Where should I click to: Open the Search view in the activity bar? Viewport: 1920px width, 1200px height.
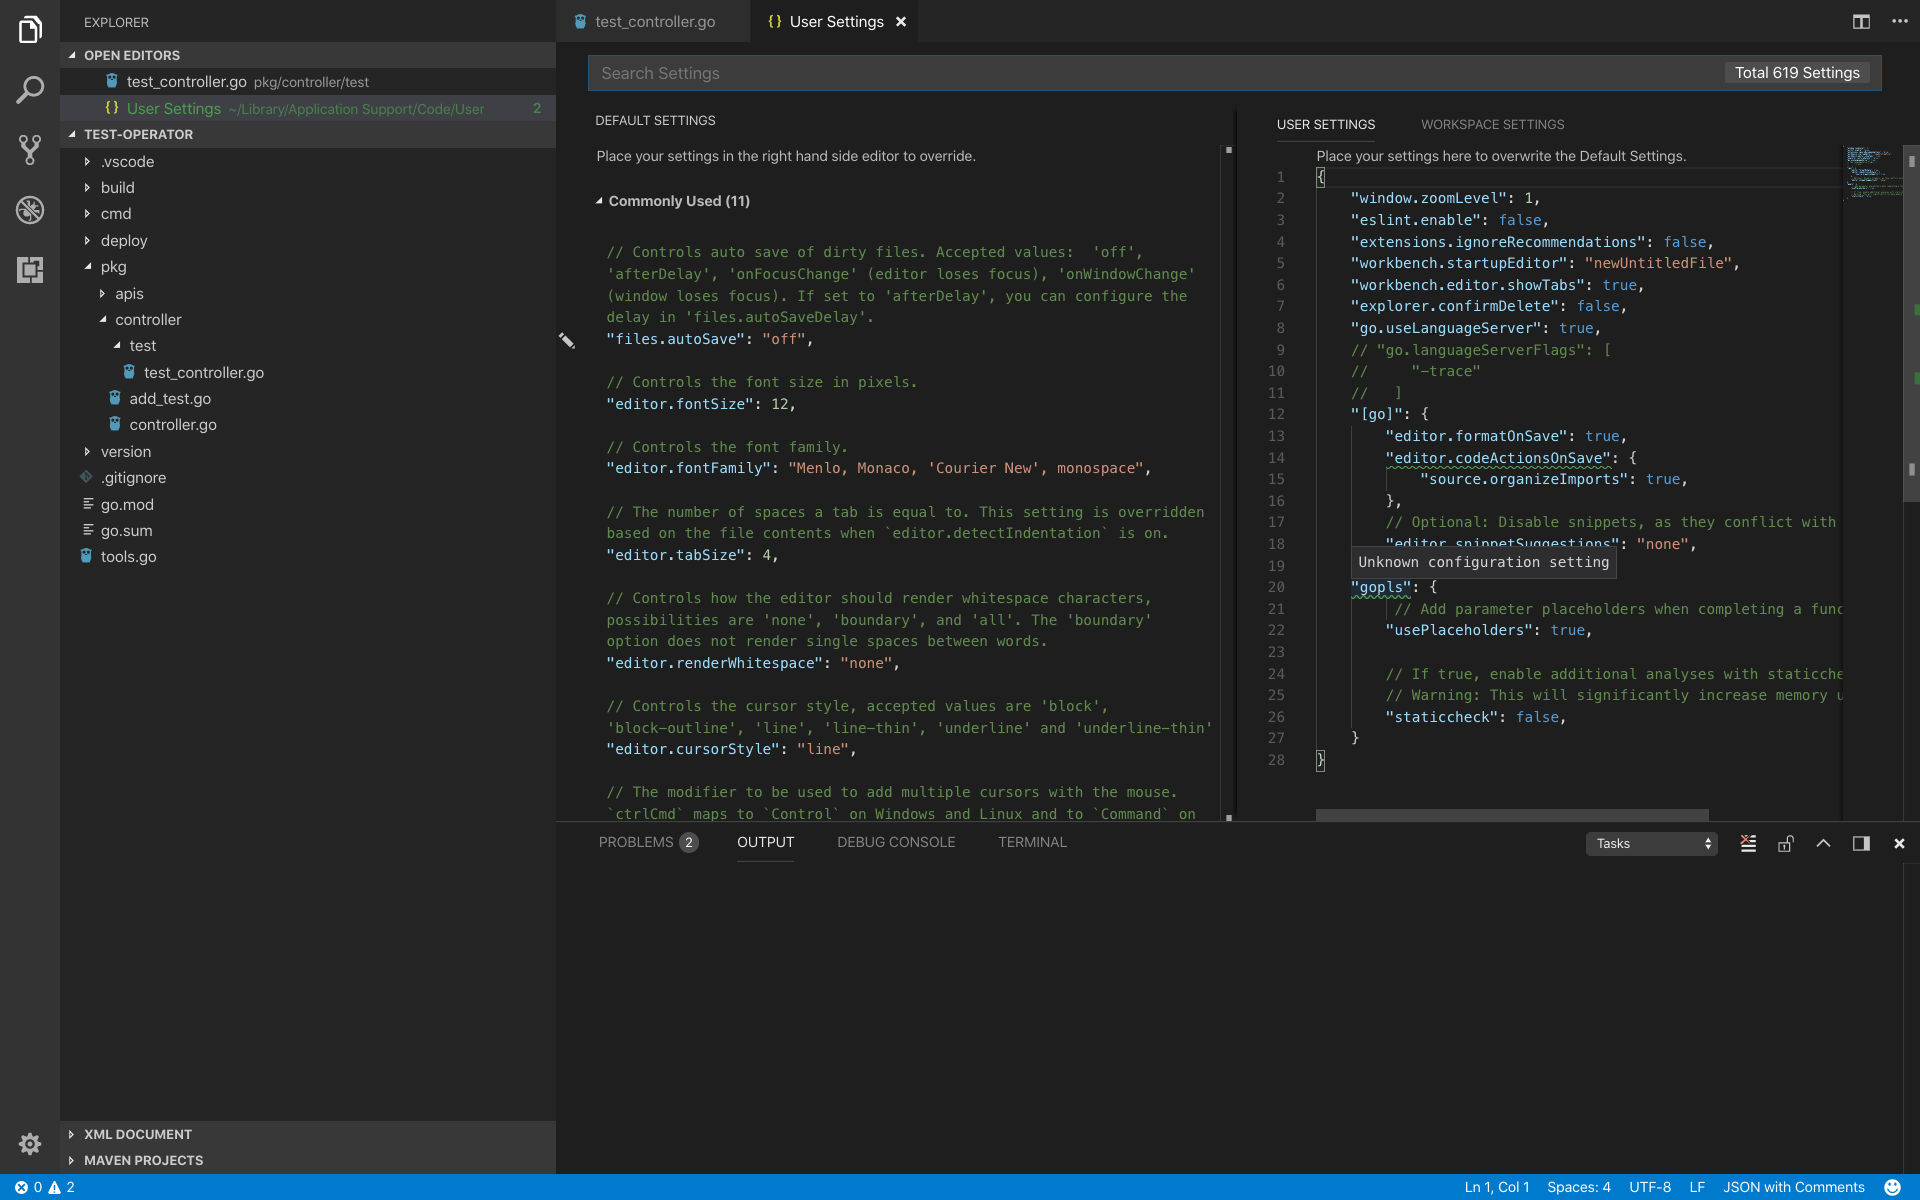coord(30,90)
